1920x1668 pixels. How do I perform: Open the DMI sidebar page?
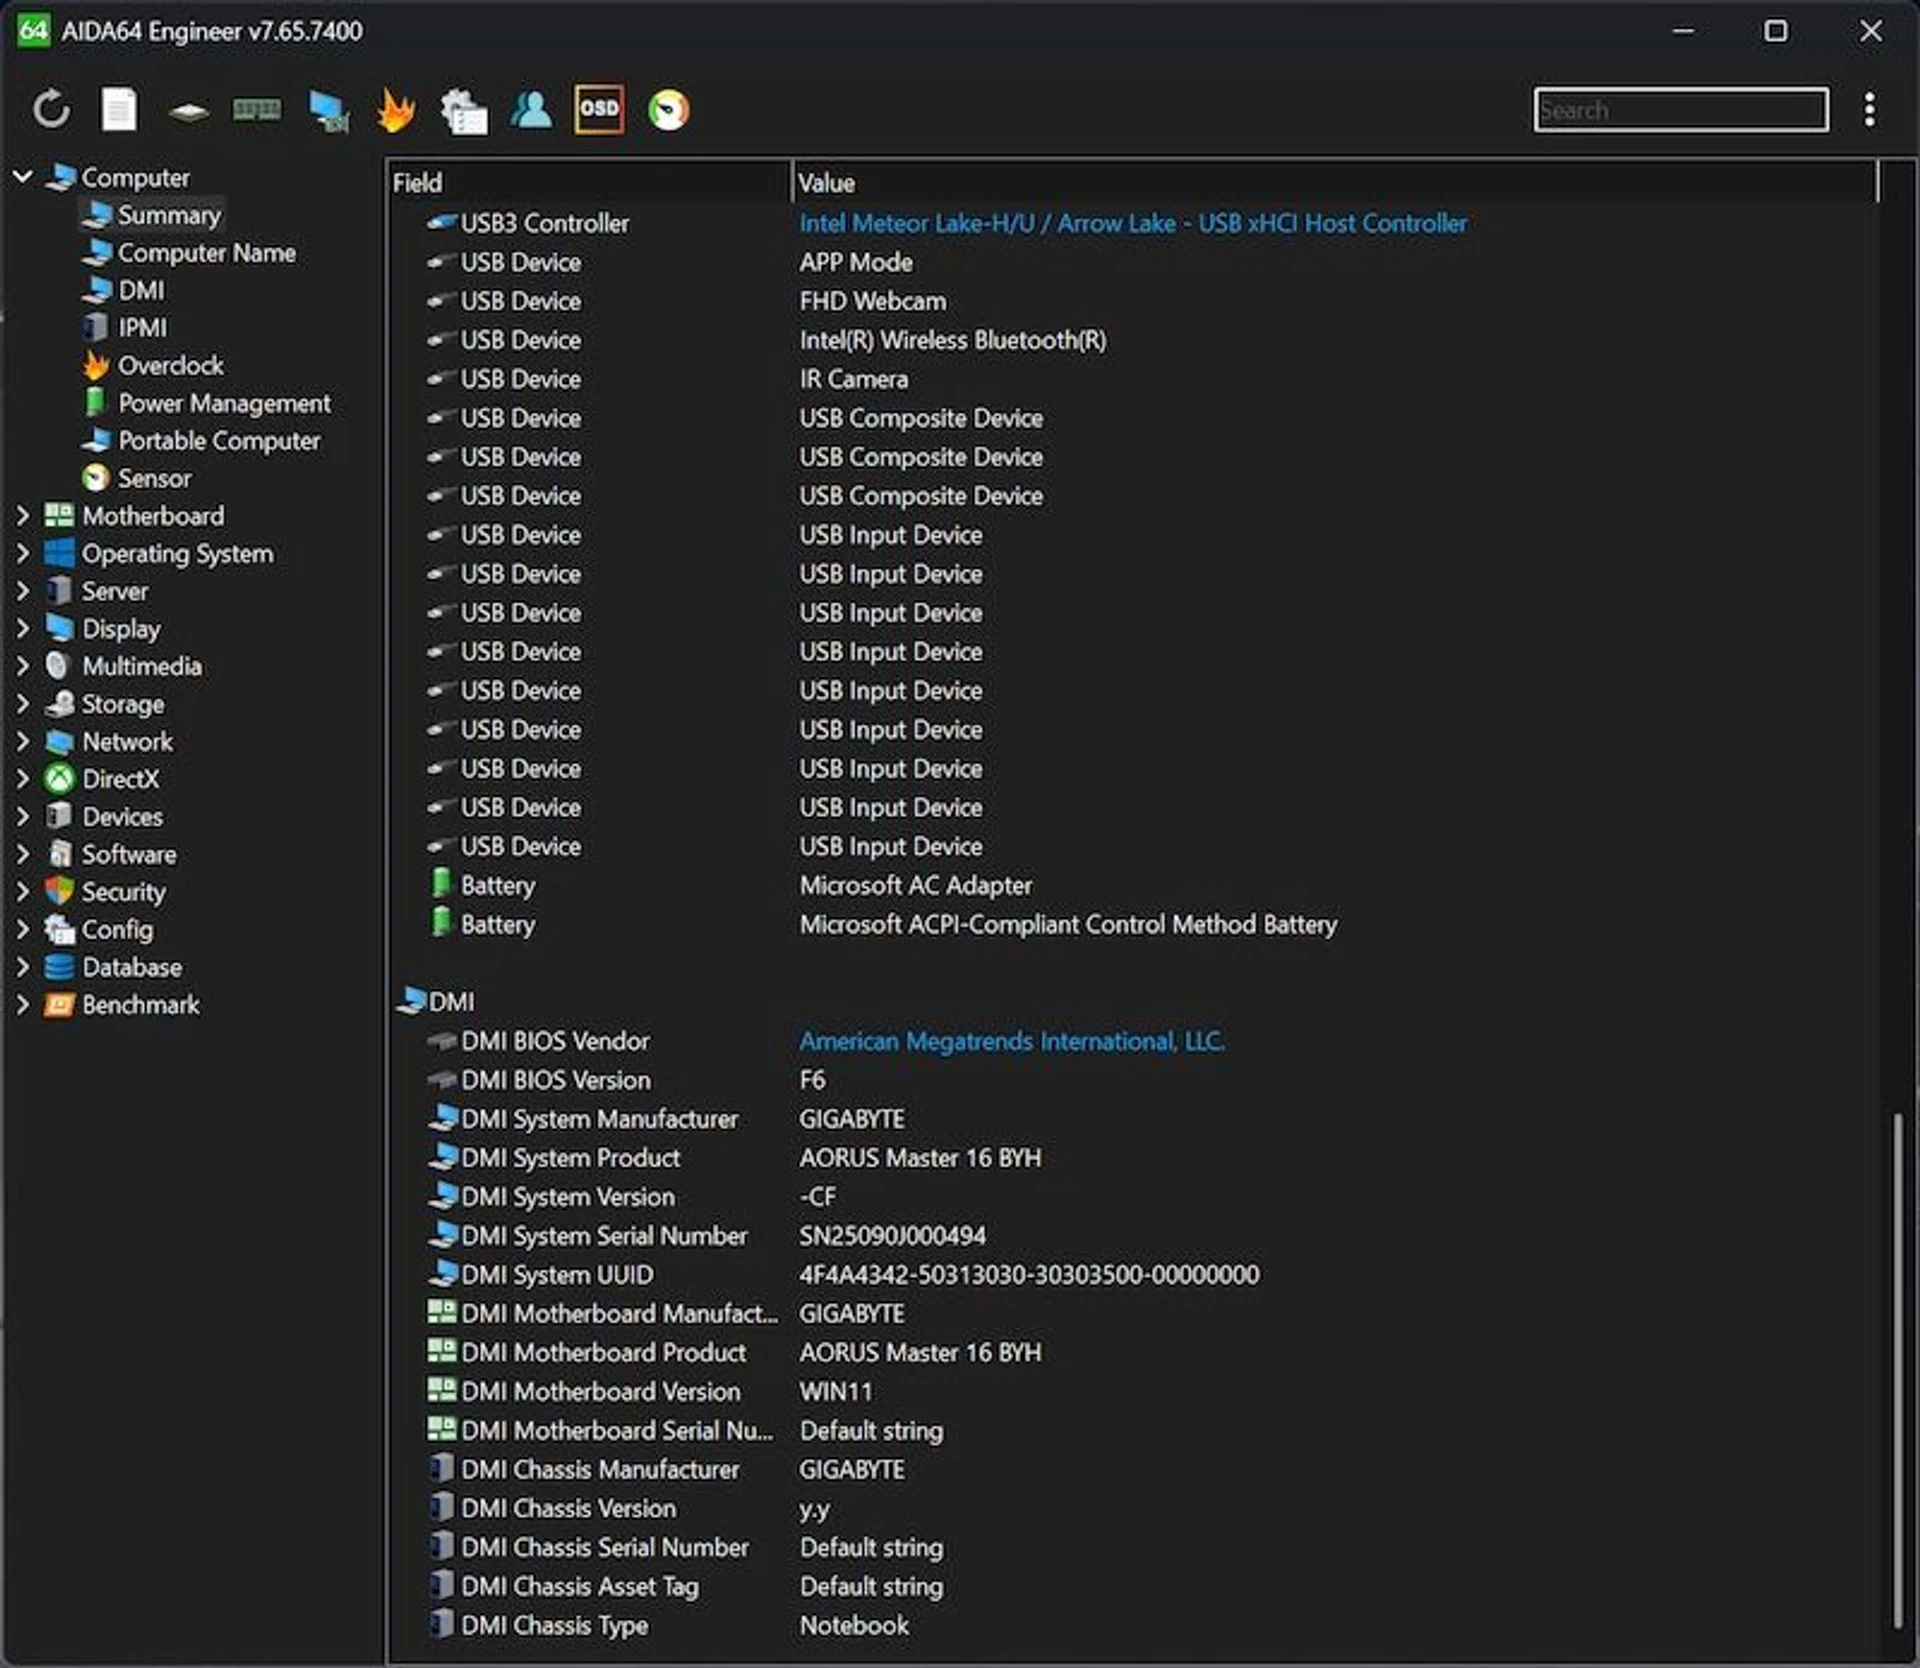click(124, 290)
